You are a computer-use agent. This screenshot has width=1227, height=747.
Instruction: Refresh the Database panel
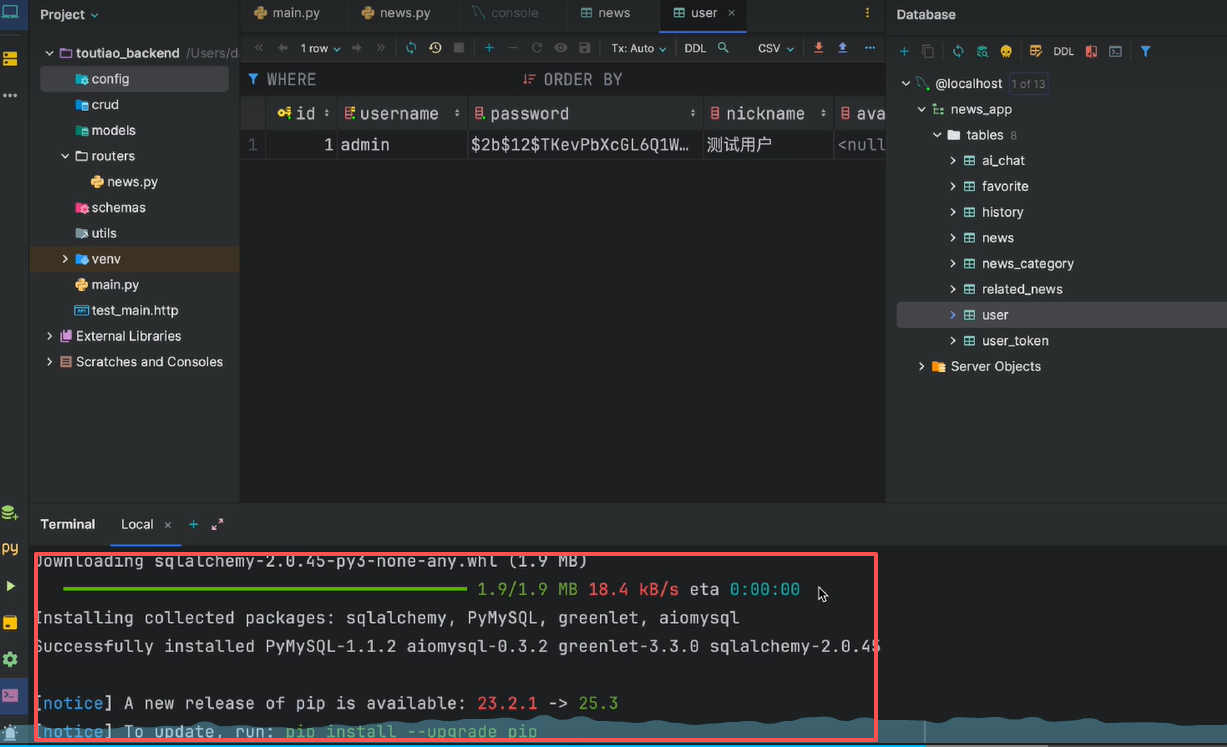tap(958, 51)
